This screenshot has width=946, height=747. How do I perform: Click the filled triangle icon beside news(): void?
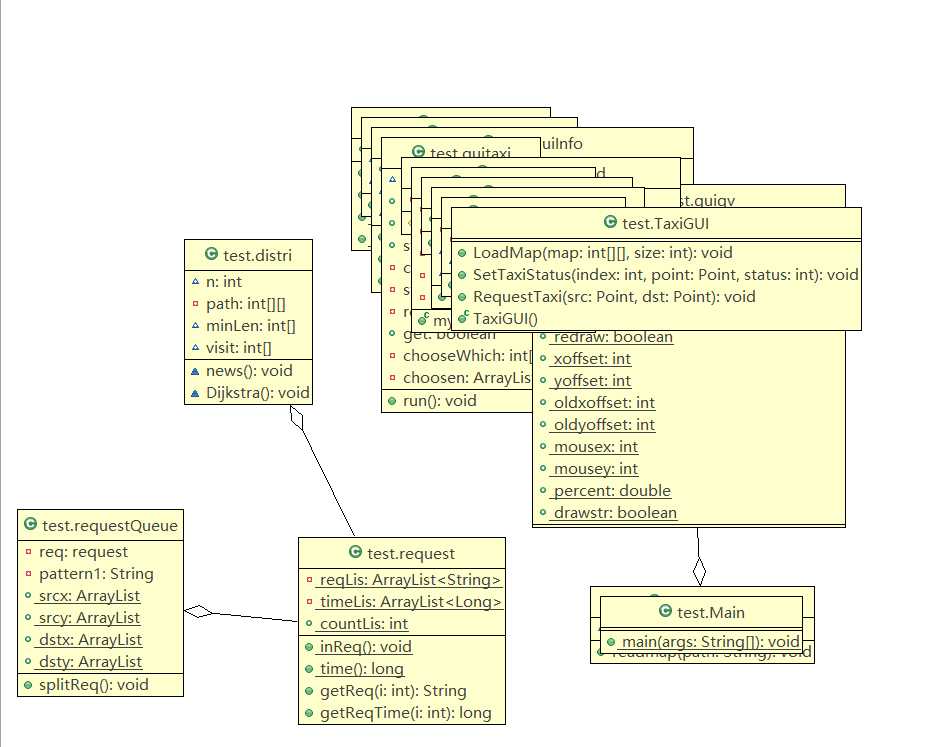195,371
